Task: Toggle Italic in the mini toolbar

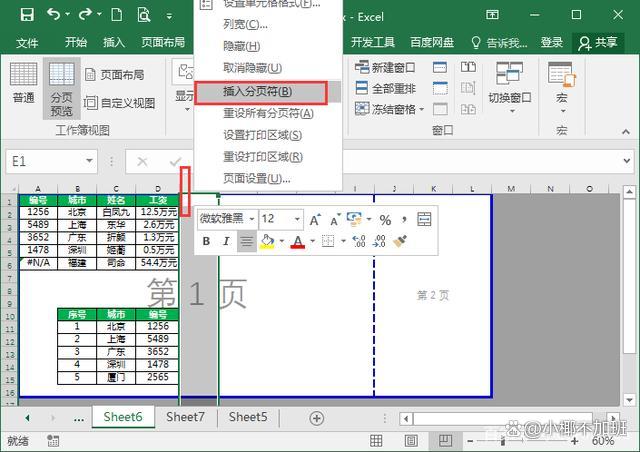Action: tap(226, 241)
